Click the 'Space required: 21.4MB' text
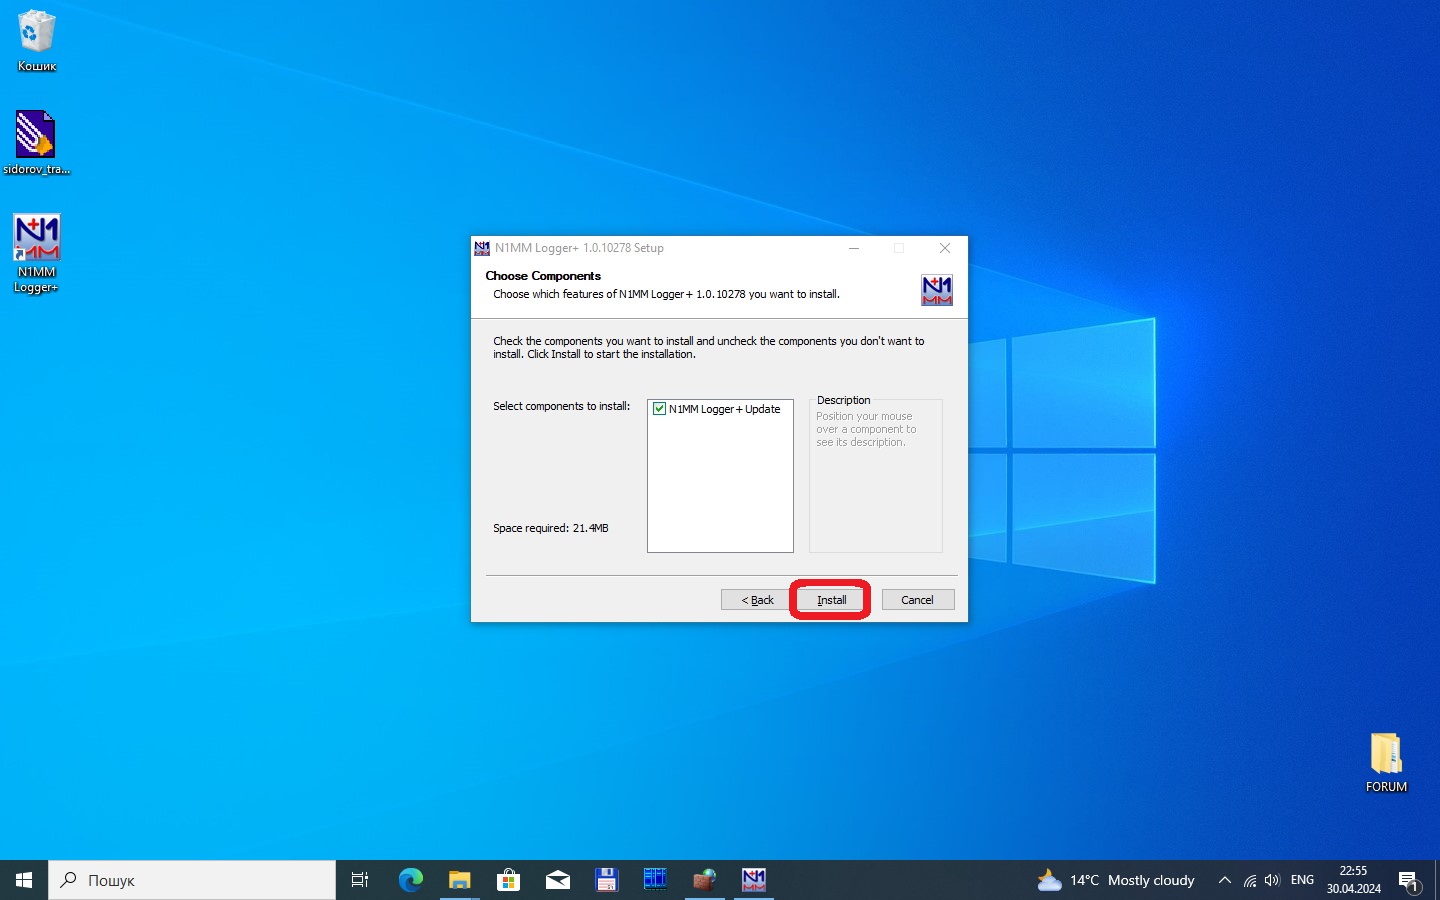This screenshot has height=900, width=1440. [550, 528]
